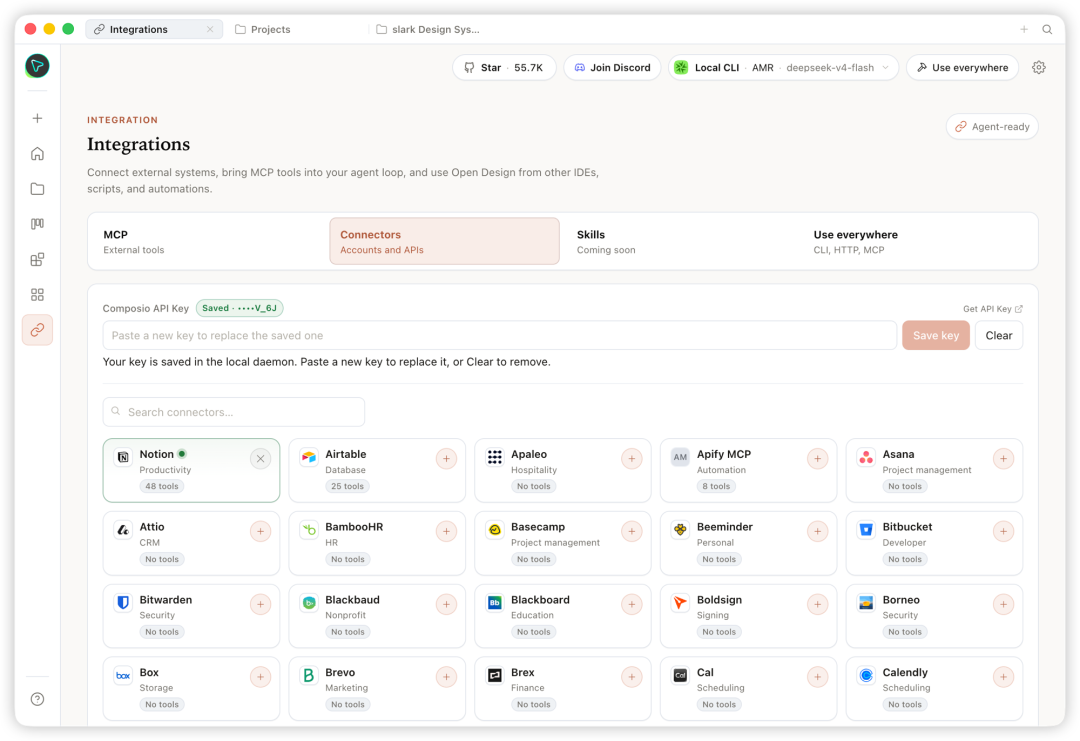This screenshot has height=741, width=1080.
Task: Open the four-squares grid icon in the sidebar
Action: (x=37, y=295)
